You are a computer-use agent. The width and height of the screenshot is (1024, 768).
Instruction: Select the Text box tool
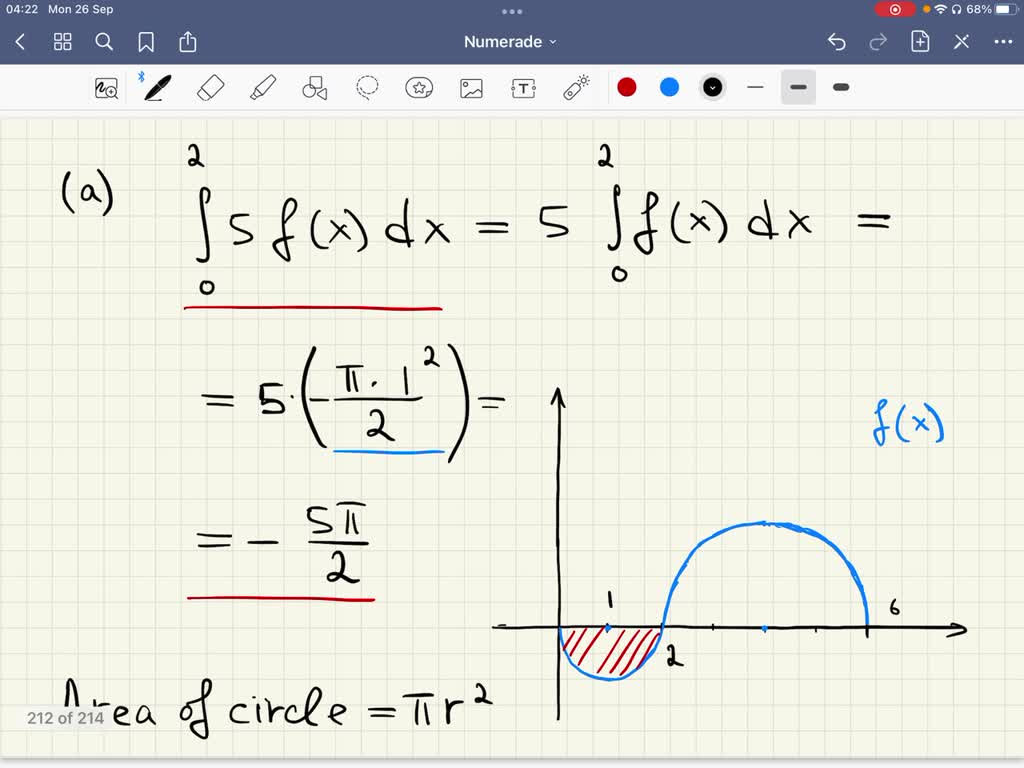523,87
